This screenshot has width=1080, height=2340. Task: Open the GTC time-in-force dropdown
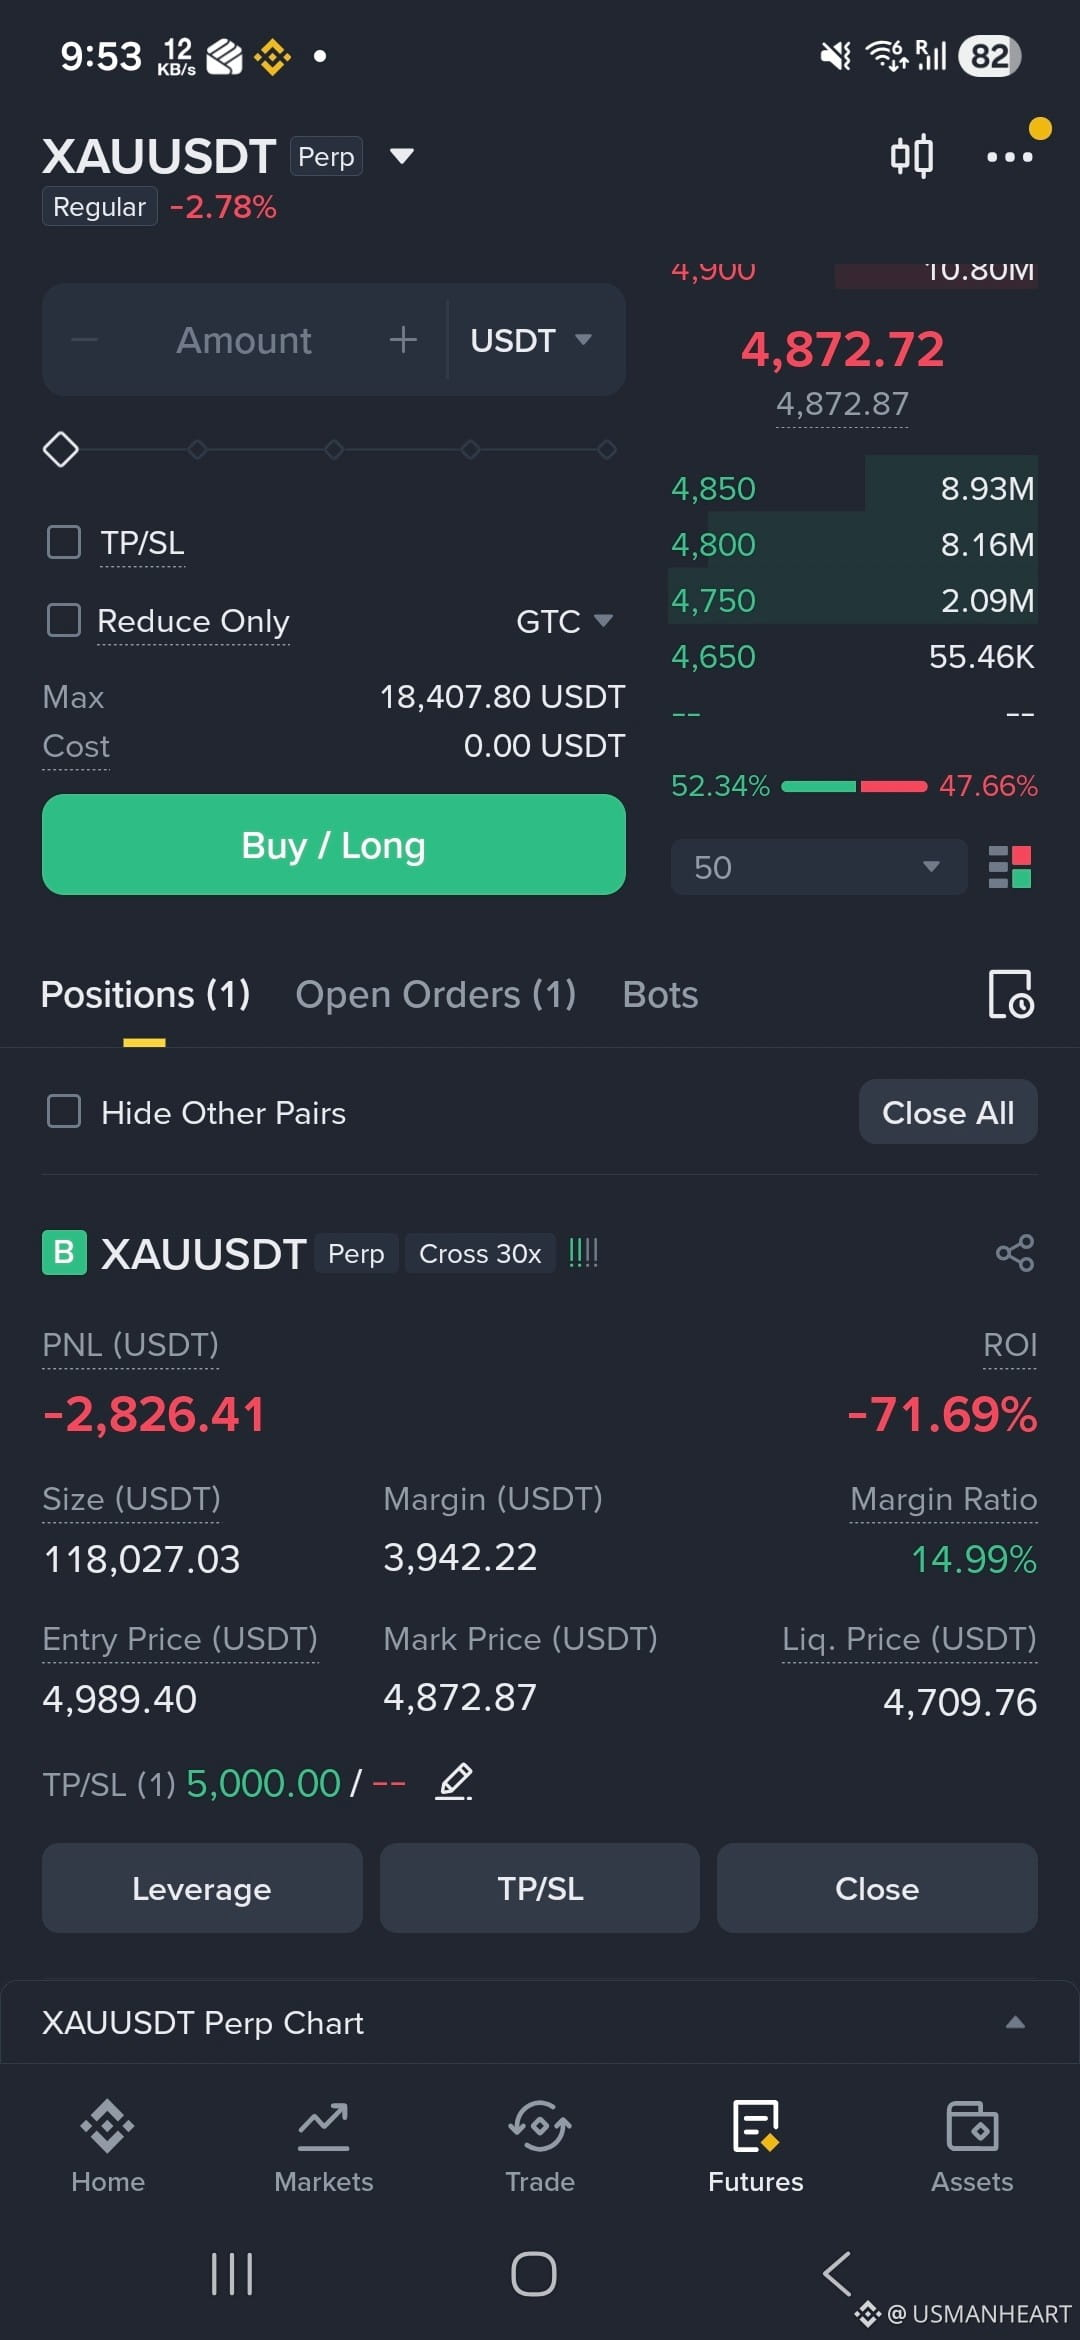(x=564, y=621)
